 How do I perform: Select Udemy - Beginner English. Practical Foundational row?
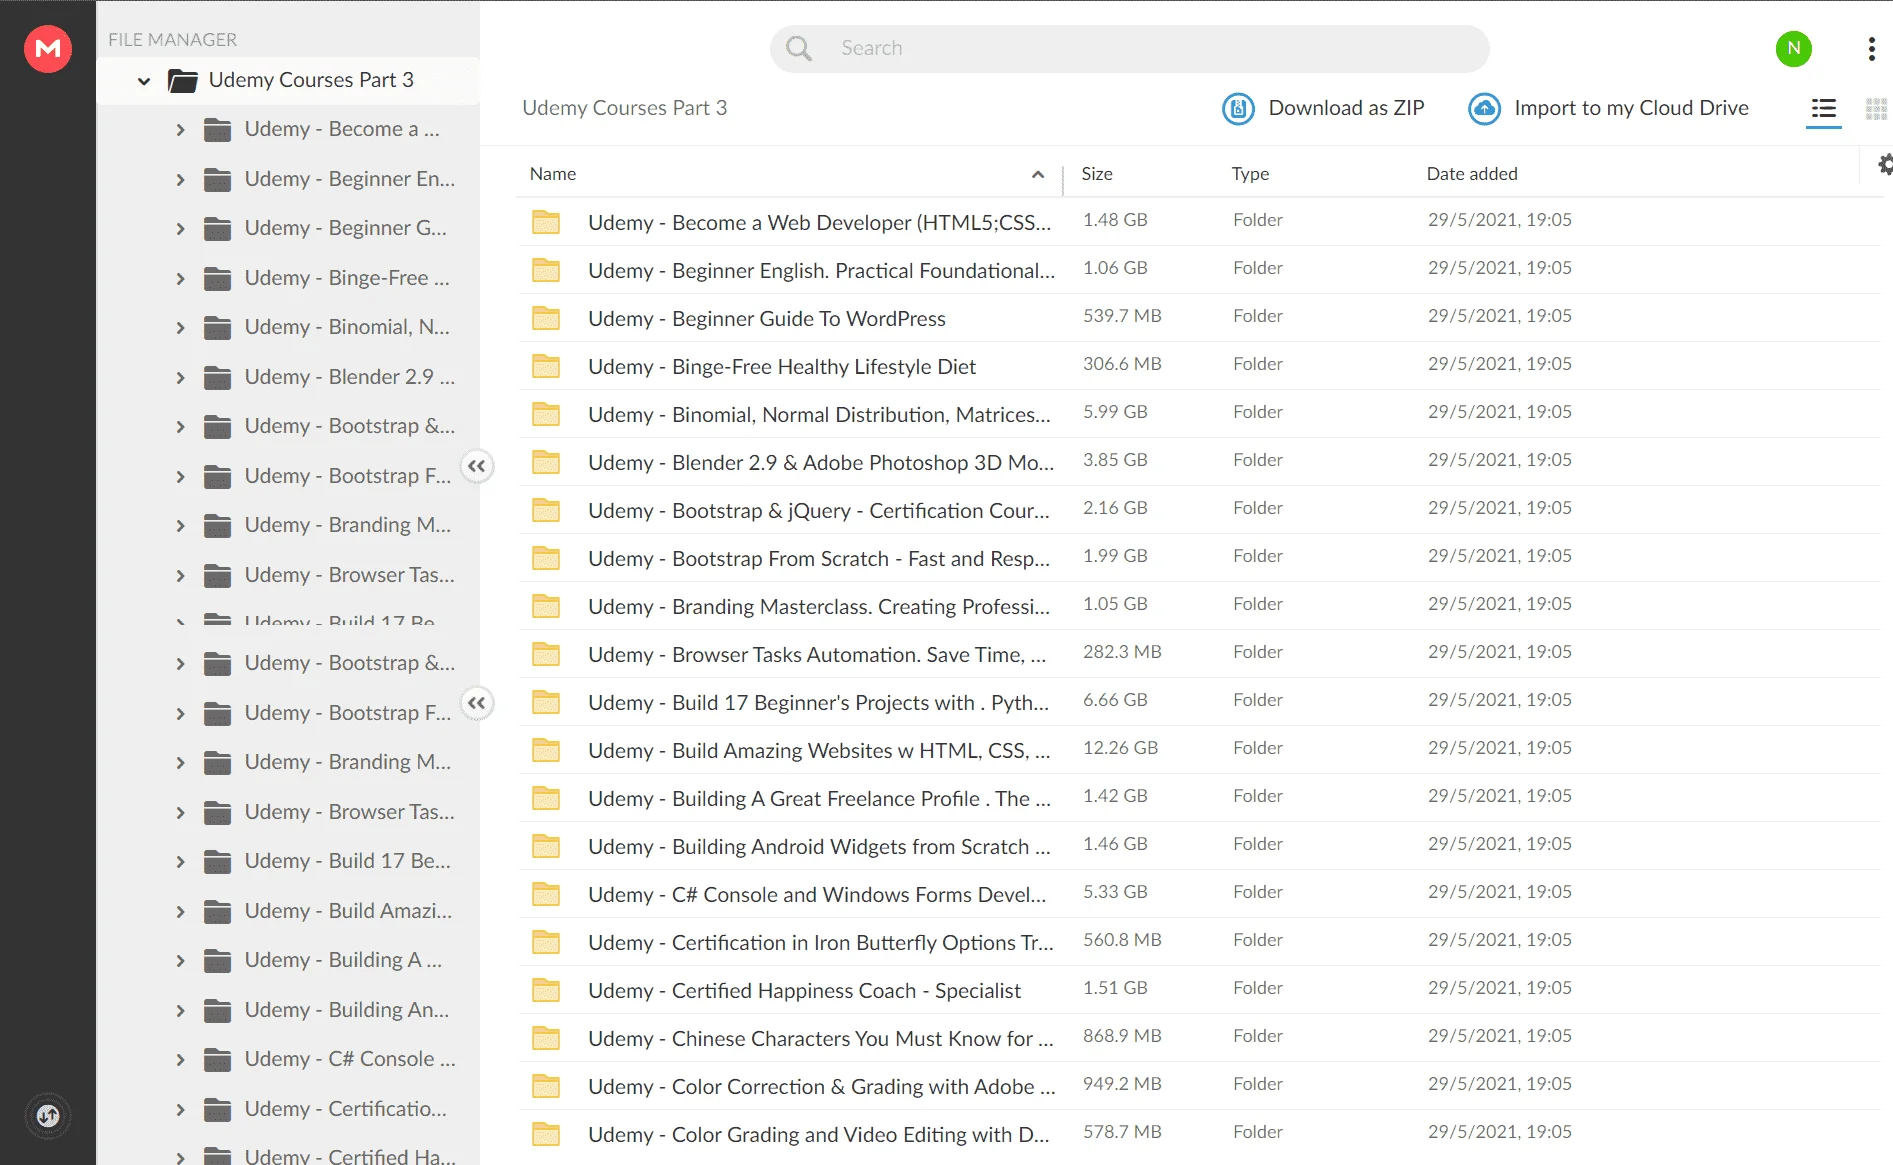tap(1200, 269)
